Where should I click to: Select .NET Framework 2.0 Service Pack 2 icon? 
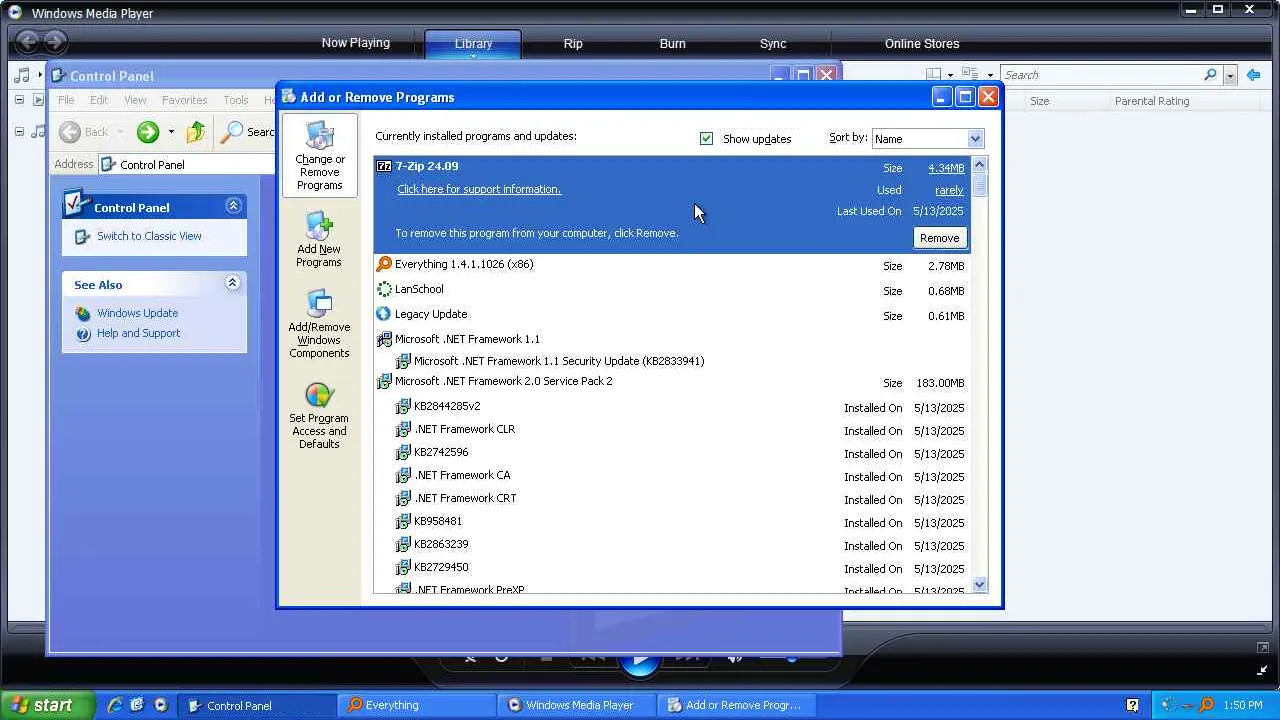384,381
